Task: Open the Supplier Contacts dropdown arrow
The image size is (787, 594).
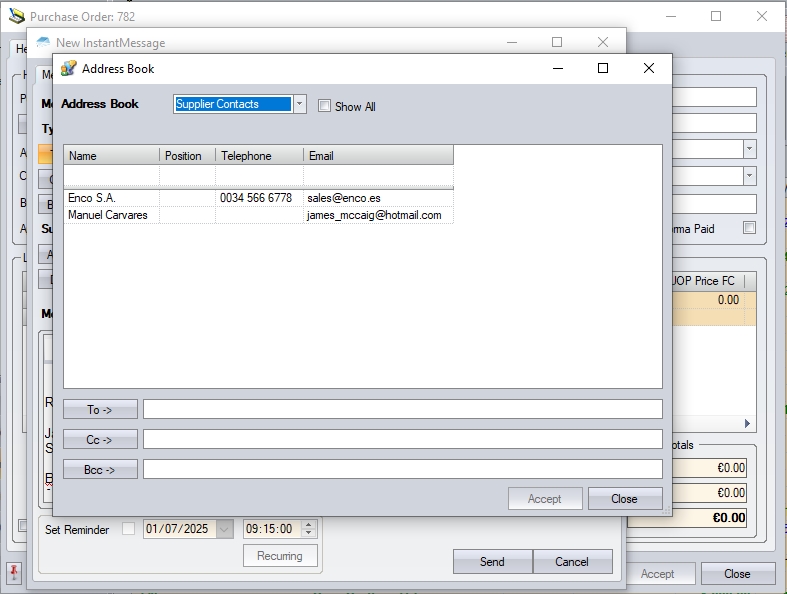Action: coord(299,104)
